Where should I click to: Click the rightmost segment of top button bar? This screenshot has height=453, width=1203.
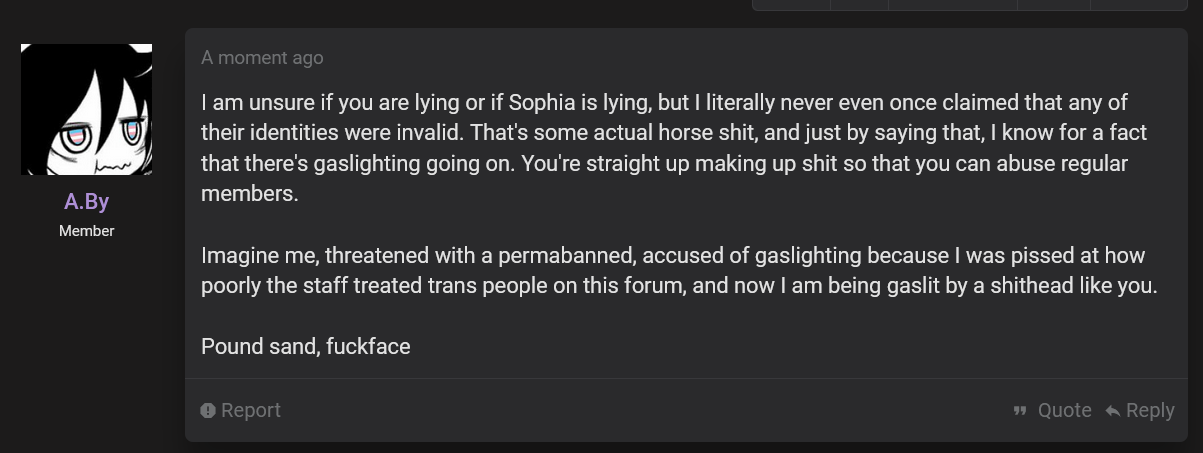click(1139, 5)
